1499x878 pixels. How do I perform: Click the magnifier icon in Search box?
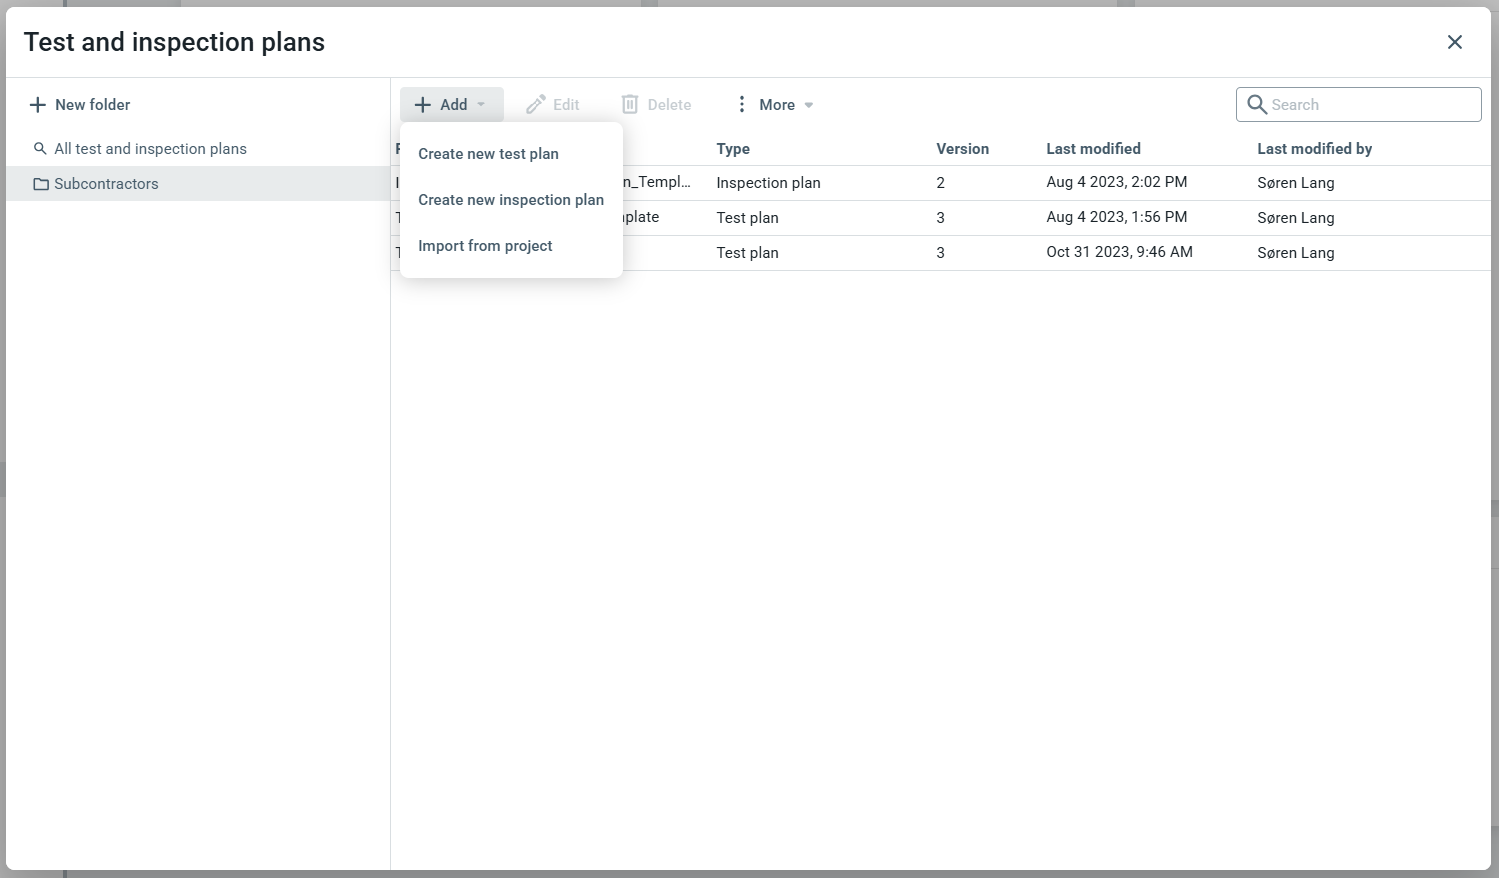1257,105
